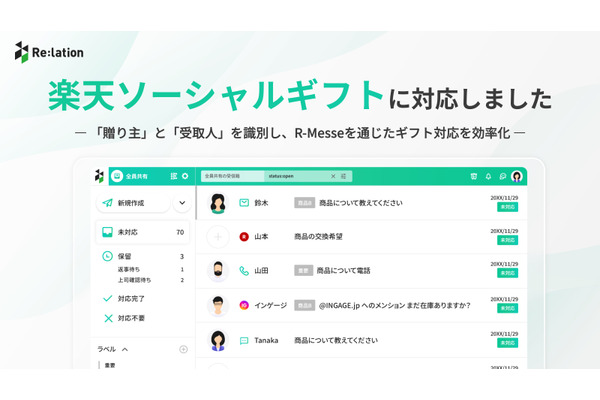Add a new label with the plus icon
The image size is (600, 400).
click(x=183, y=349)
